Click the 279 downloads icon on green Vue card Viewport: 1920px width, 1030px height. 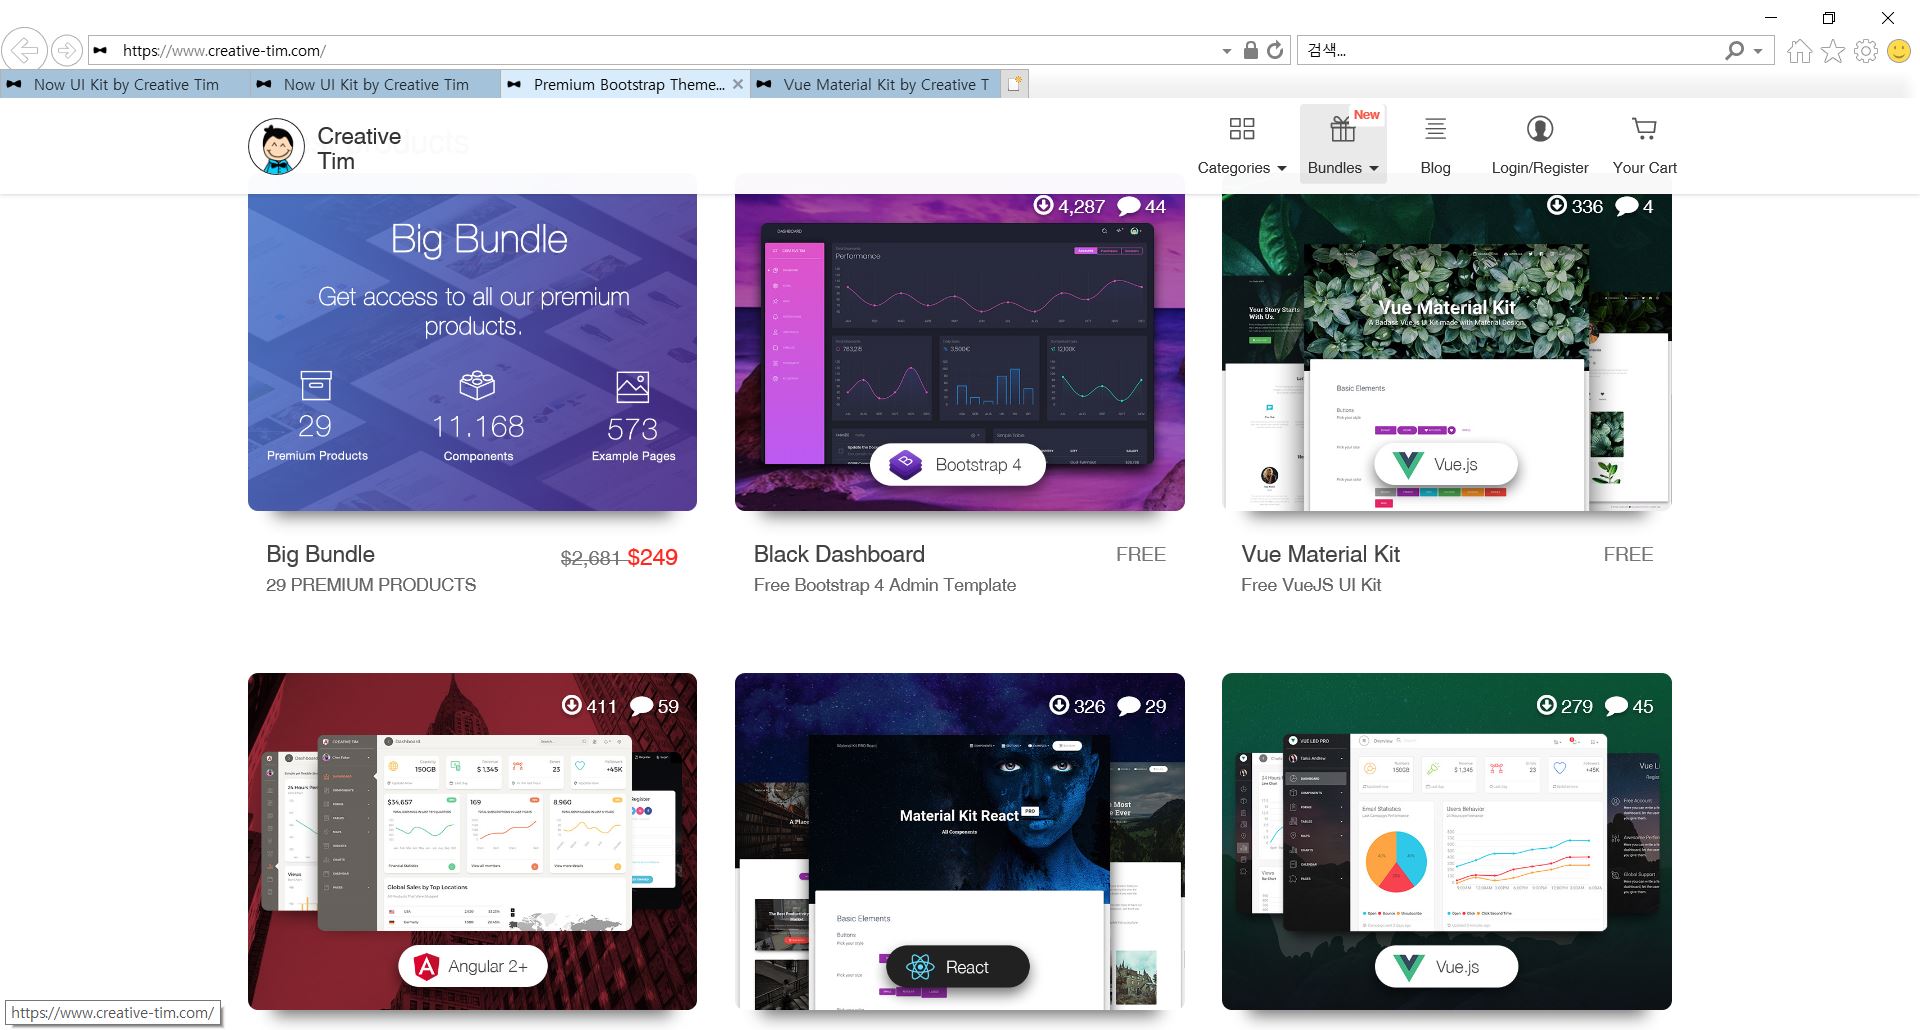pos(1547,705)
